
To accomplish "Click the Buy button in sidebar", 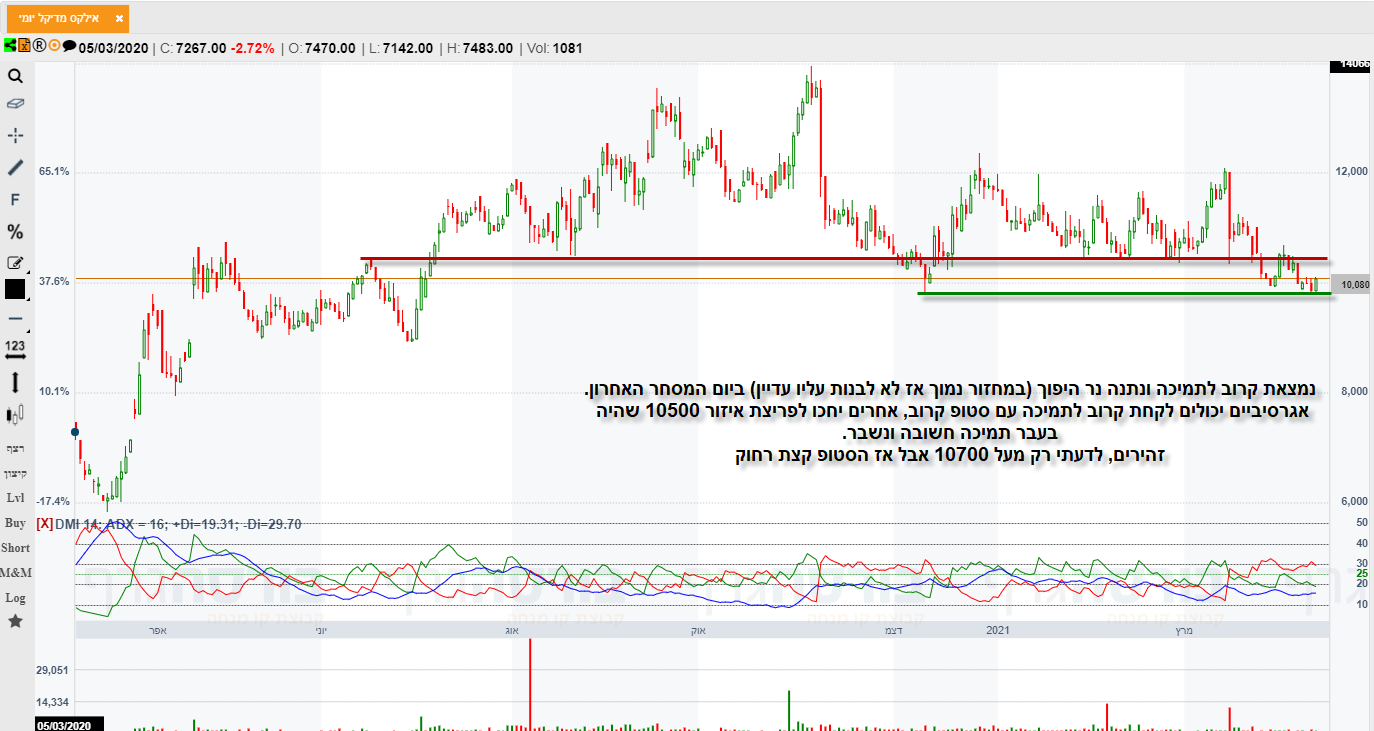I will click(15, 522).
